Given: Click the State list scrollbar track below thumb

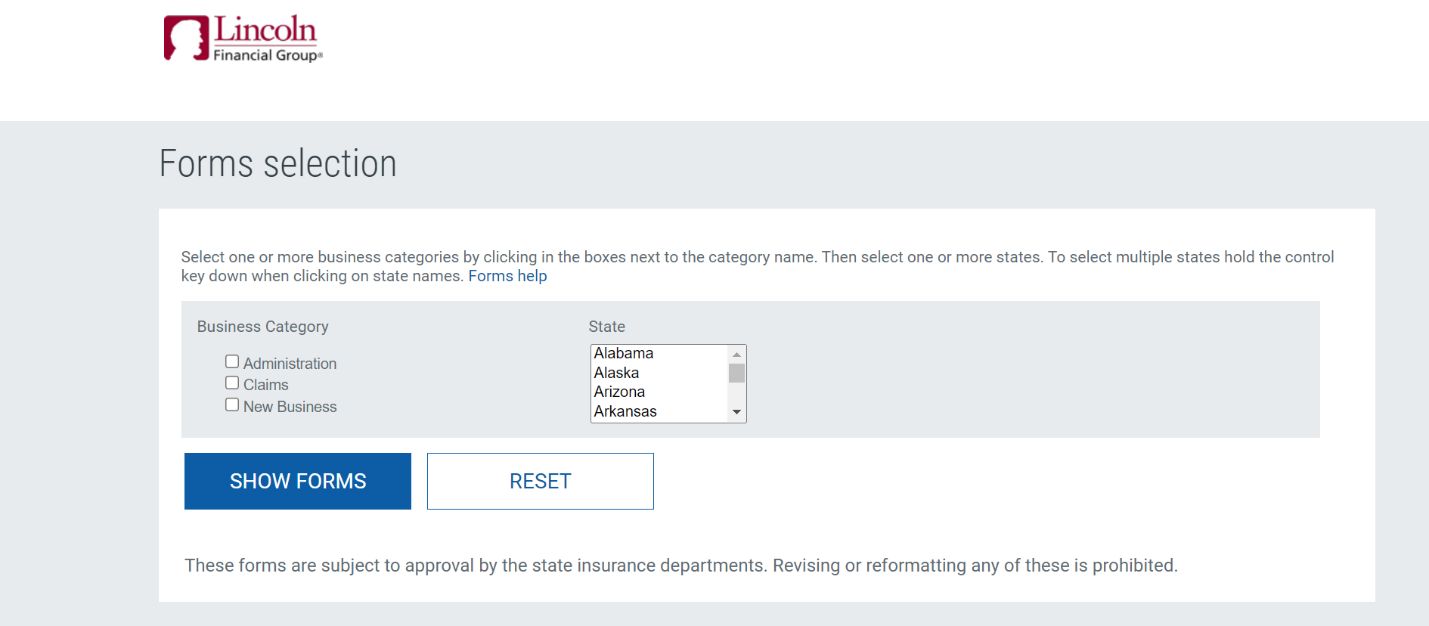Looking at the screenshot, I should coord(737,393).
